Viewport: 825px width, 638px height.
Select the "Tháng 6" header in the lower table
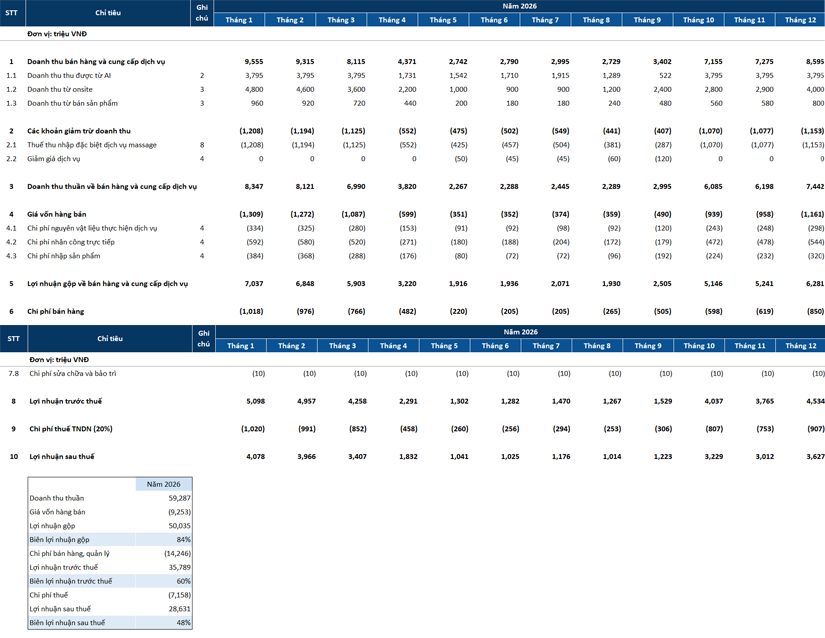(494, 346)
